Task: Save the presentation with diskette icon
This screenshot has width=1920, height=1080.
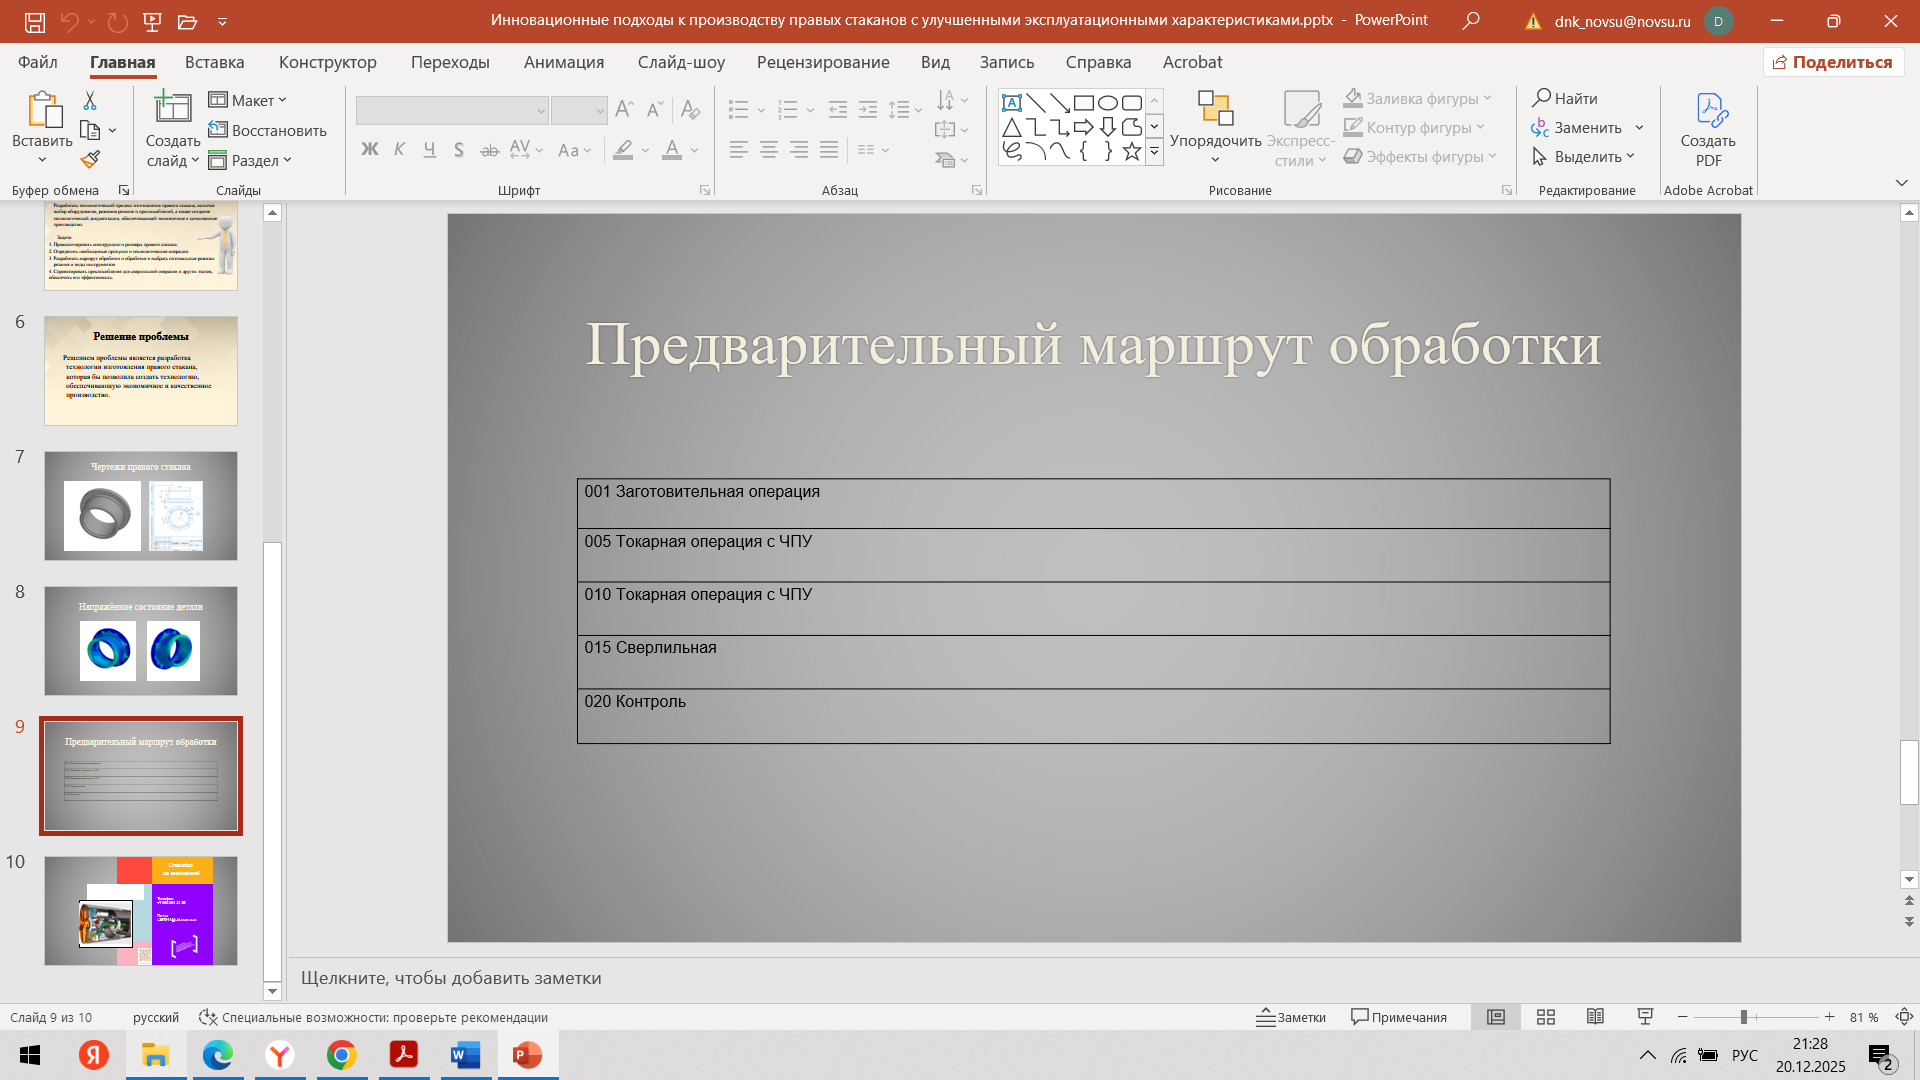Action: pos(35,21)
